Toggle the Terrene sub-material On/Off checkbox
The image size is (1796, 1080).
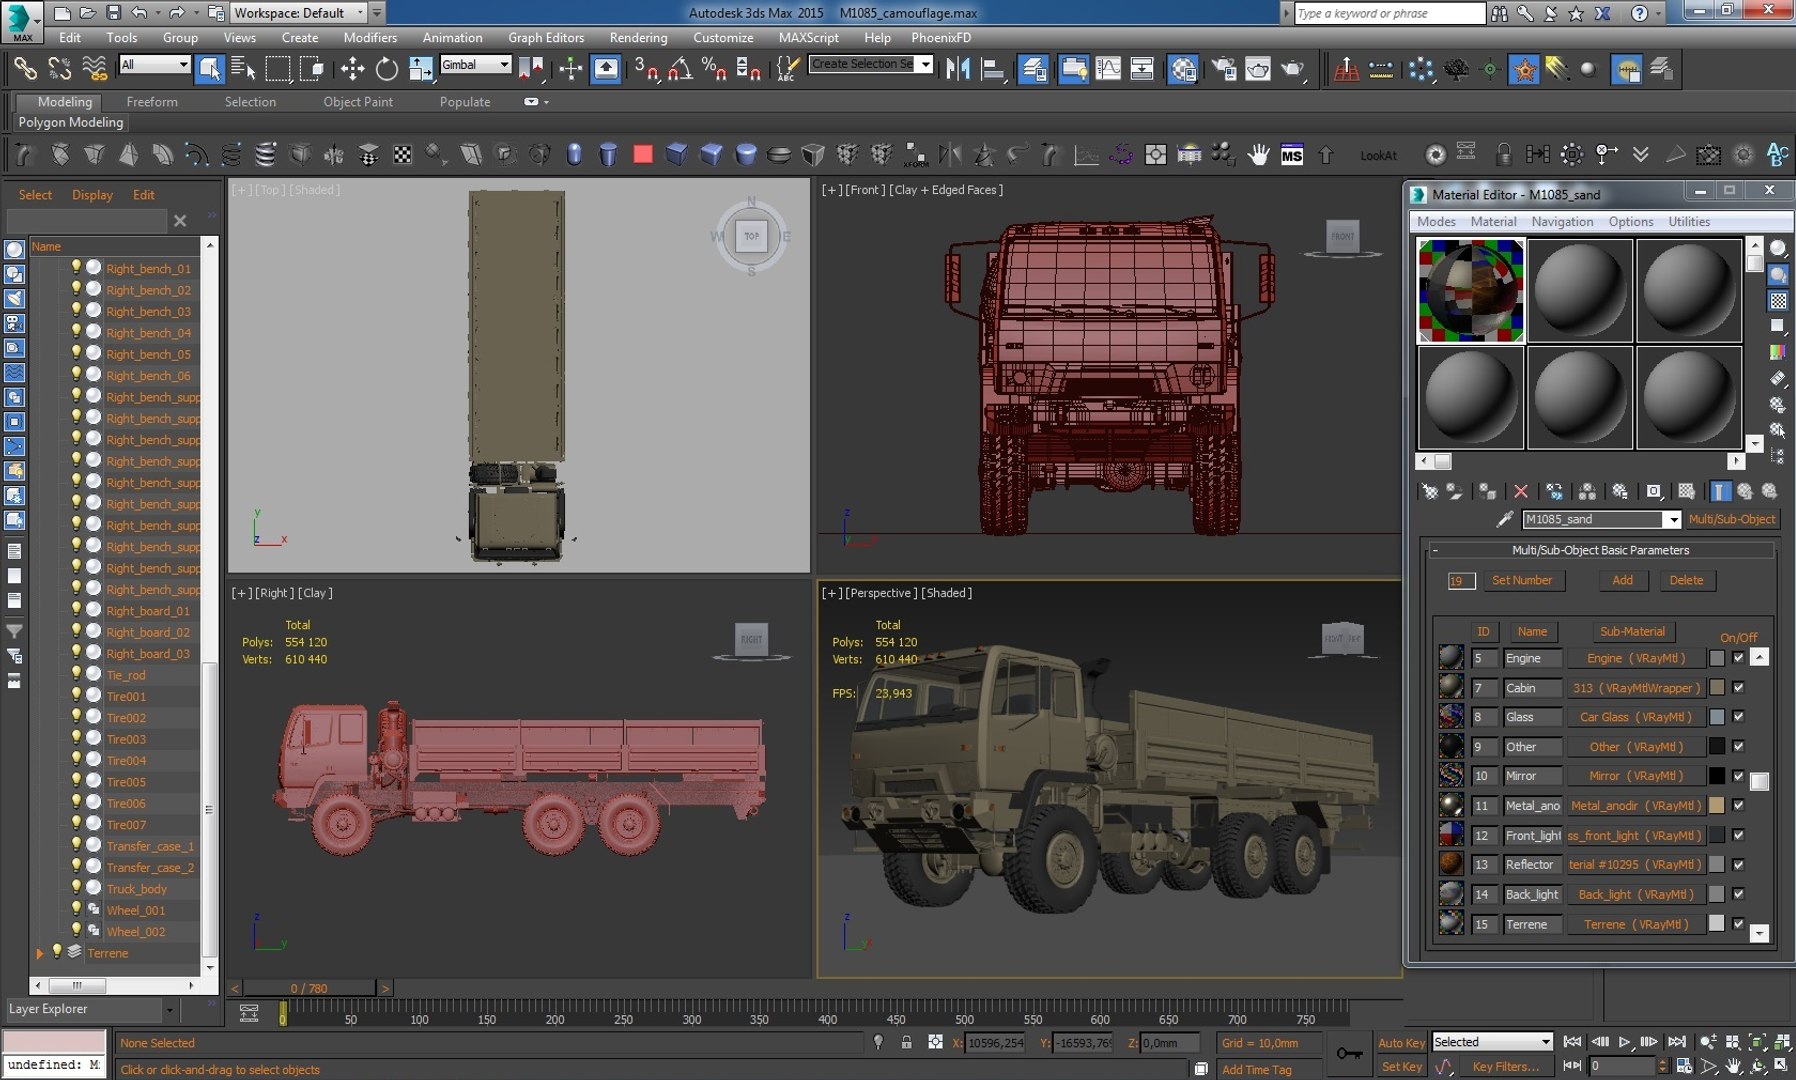1738,924
